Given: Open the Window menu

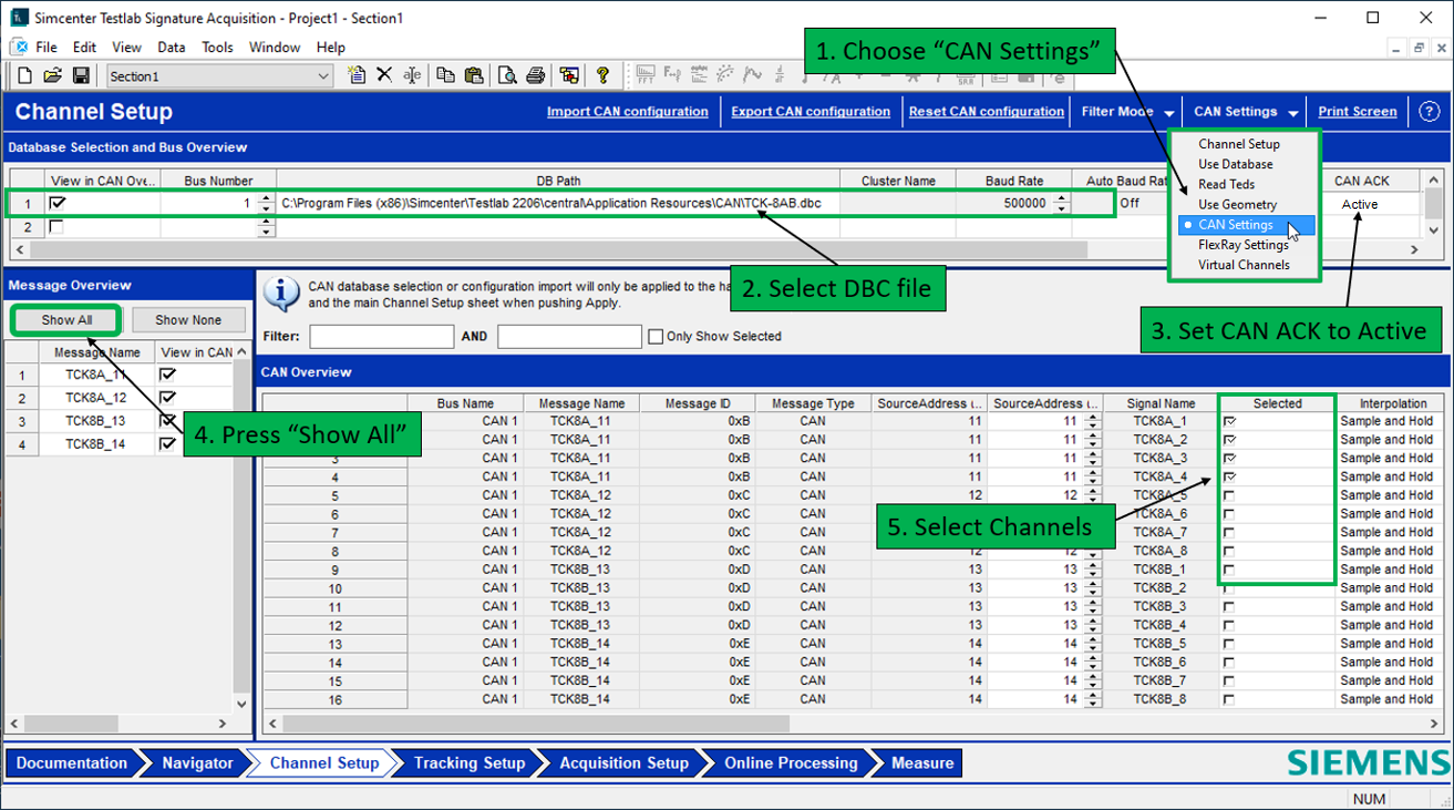Looking at the screenshot, I should pos(274,47).
